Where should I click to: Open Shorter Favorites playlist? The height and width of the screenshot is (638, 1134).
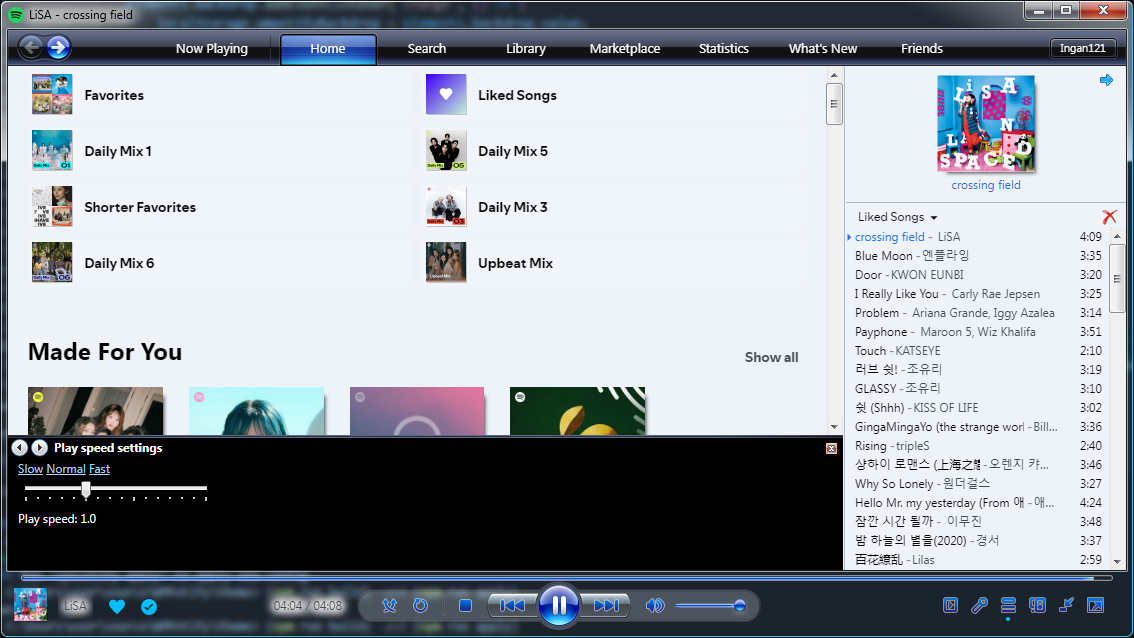pos(219,207)
